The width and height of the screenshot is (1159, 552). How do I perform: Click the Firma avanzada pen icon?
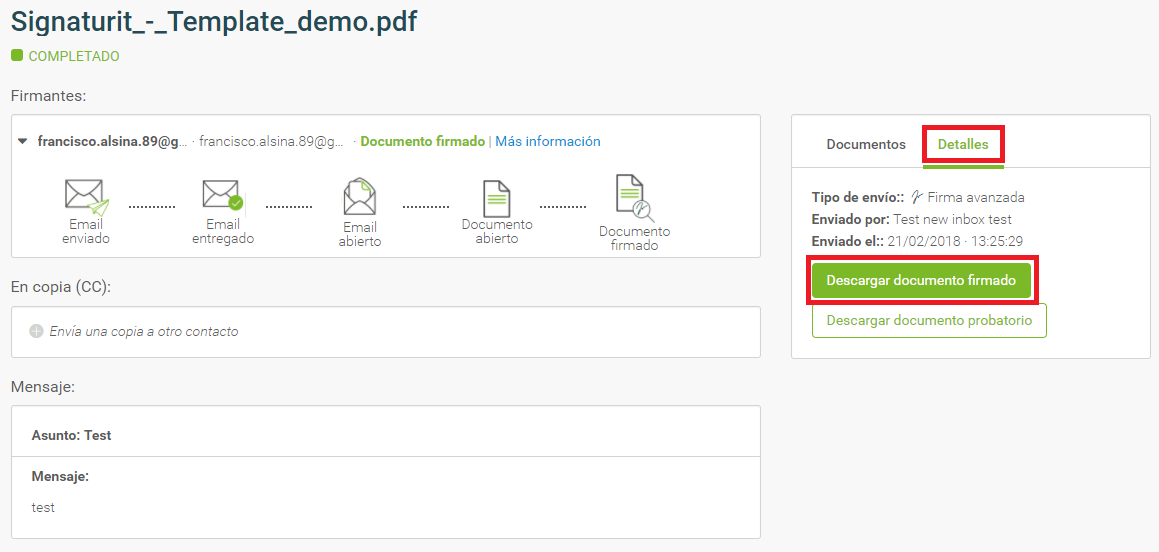[x=917, y=197]
